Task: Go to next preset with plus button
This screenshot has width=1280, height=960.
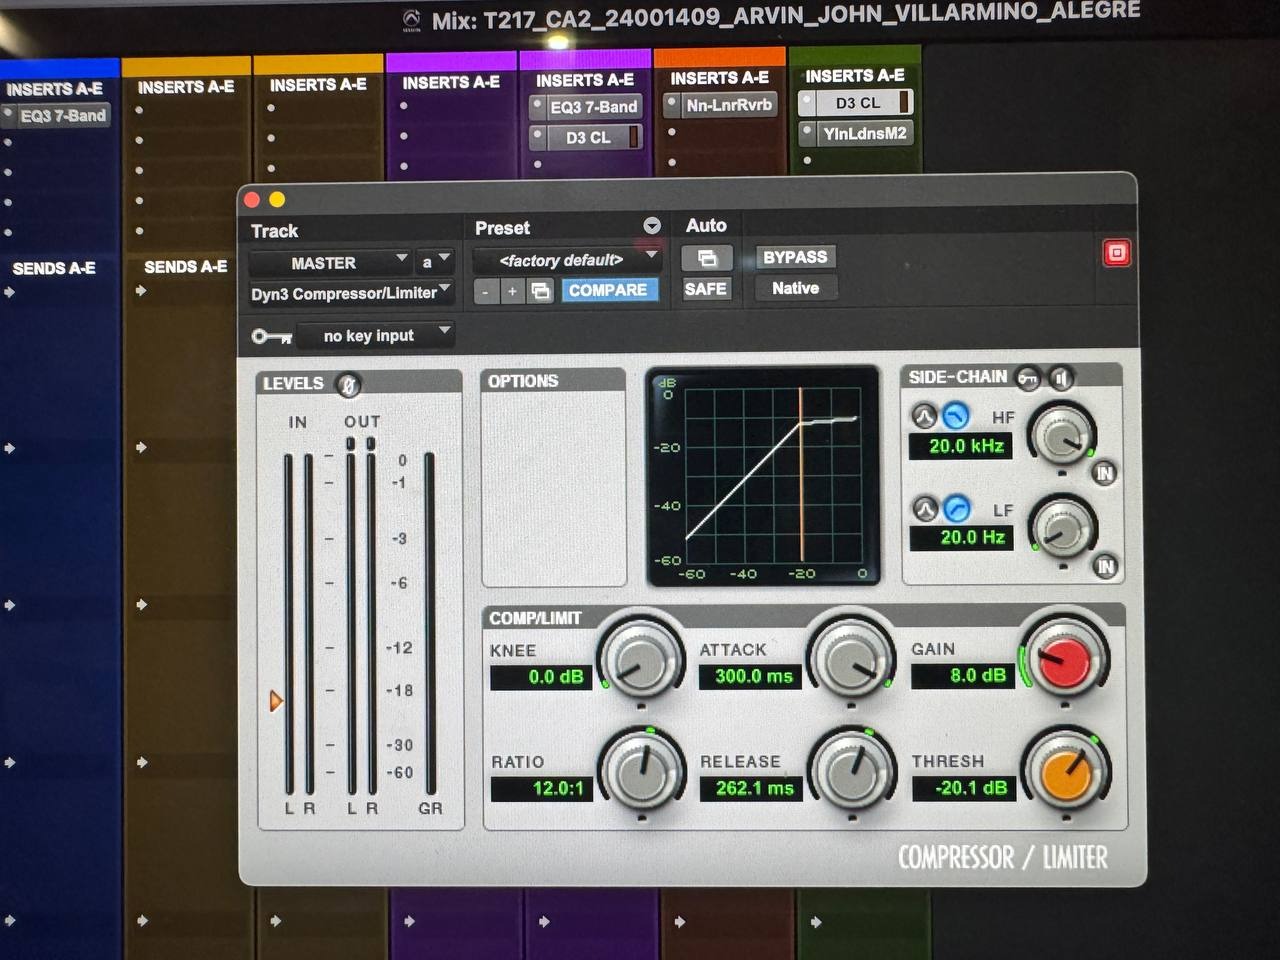Action: tap(512, 291)
